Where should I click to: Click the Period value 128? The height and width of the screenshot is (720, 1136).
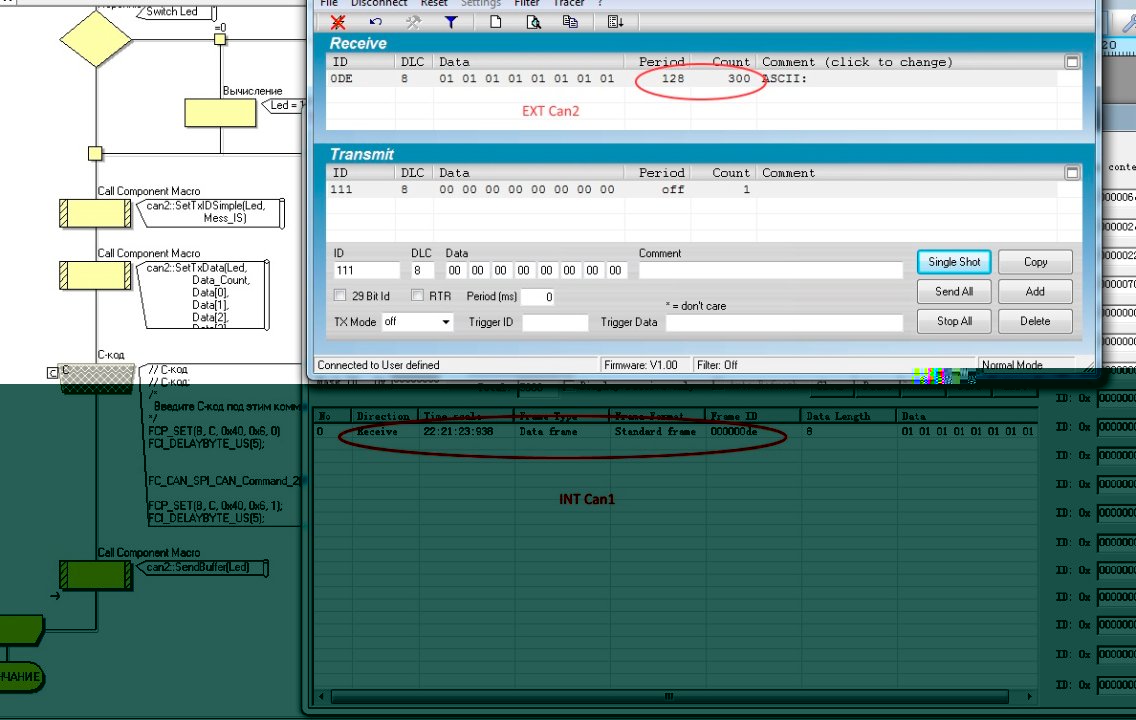(x=672, y=78)
